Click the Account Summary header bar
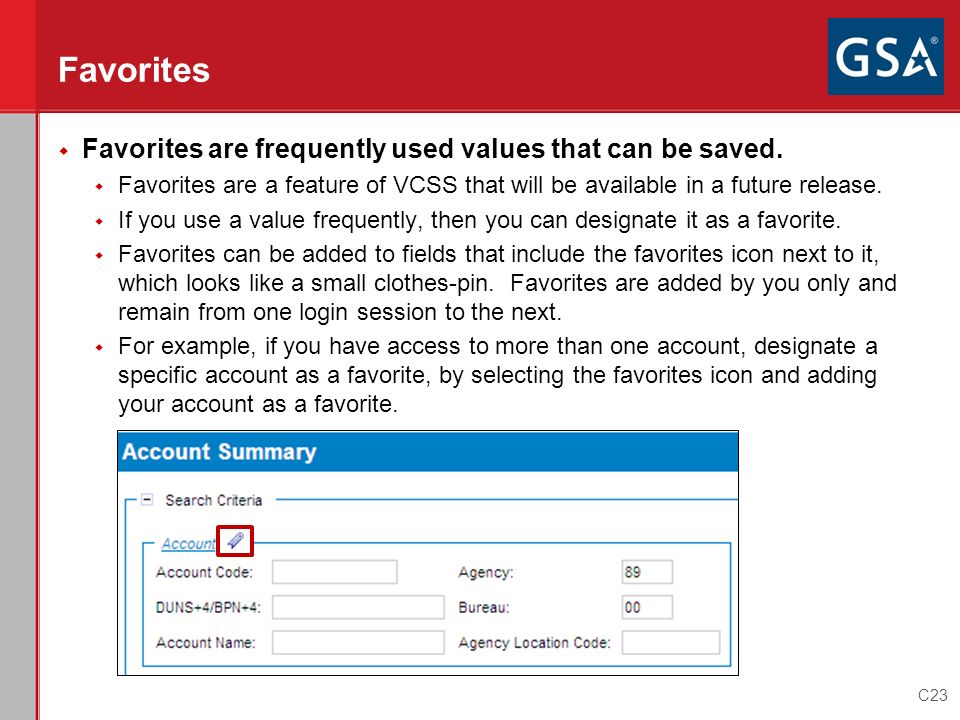The height and width of the screenshot is (720, 960). pyautogui.click(x=428, y=452)
